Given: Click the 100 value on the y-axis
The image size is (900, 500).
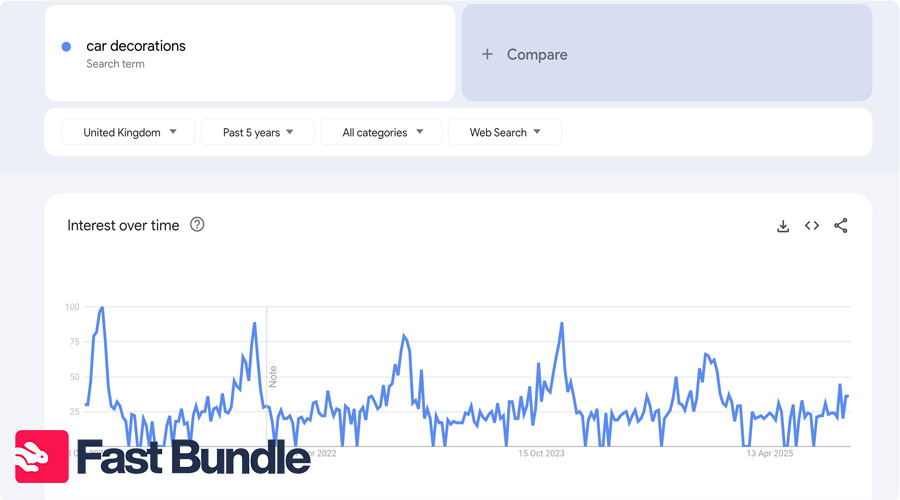Looking at the screenshot, I should point(71,307).
